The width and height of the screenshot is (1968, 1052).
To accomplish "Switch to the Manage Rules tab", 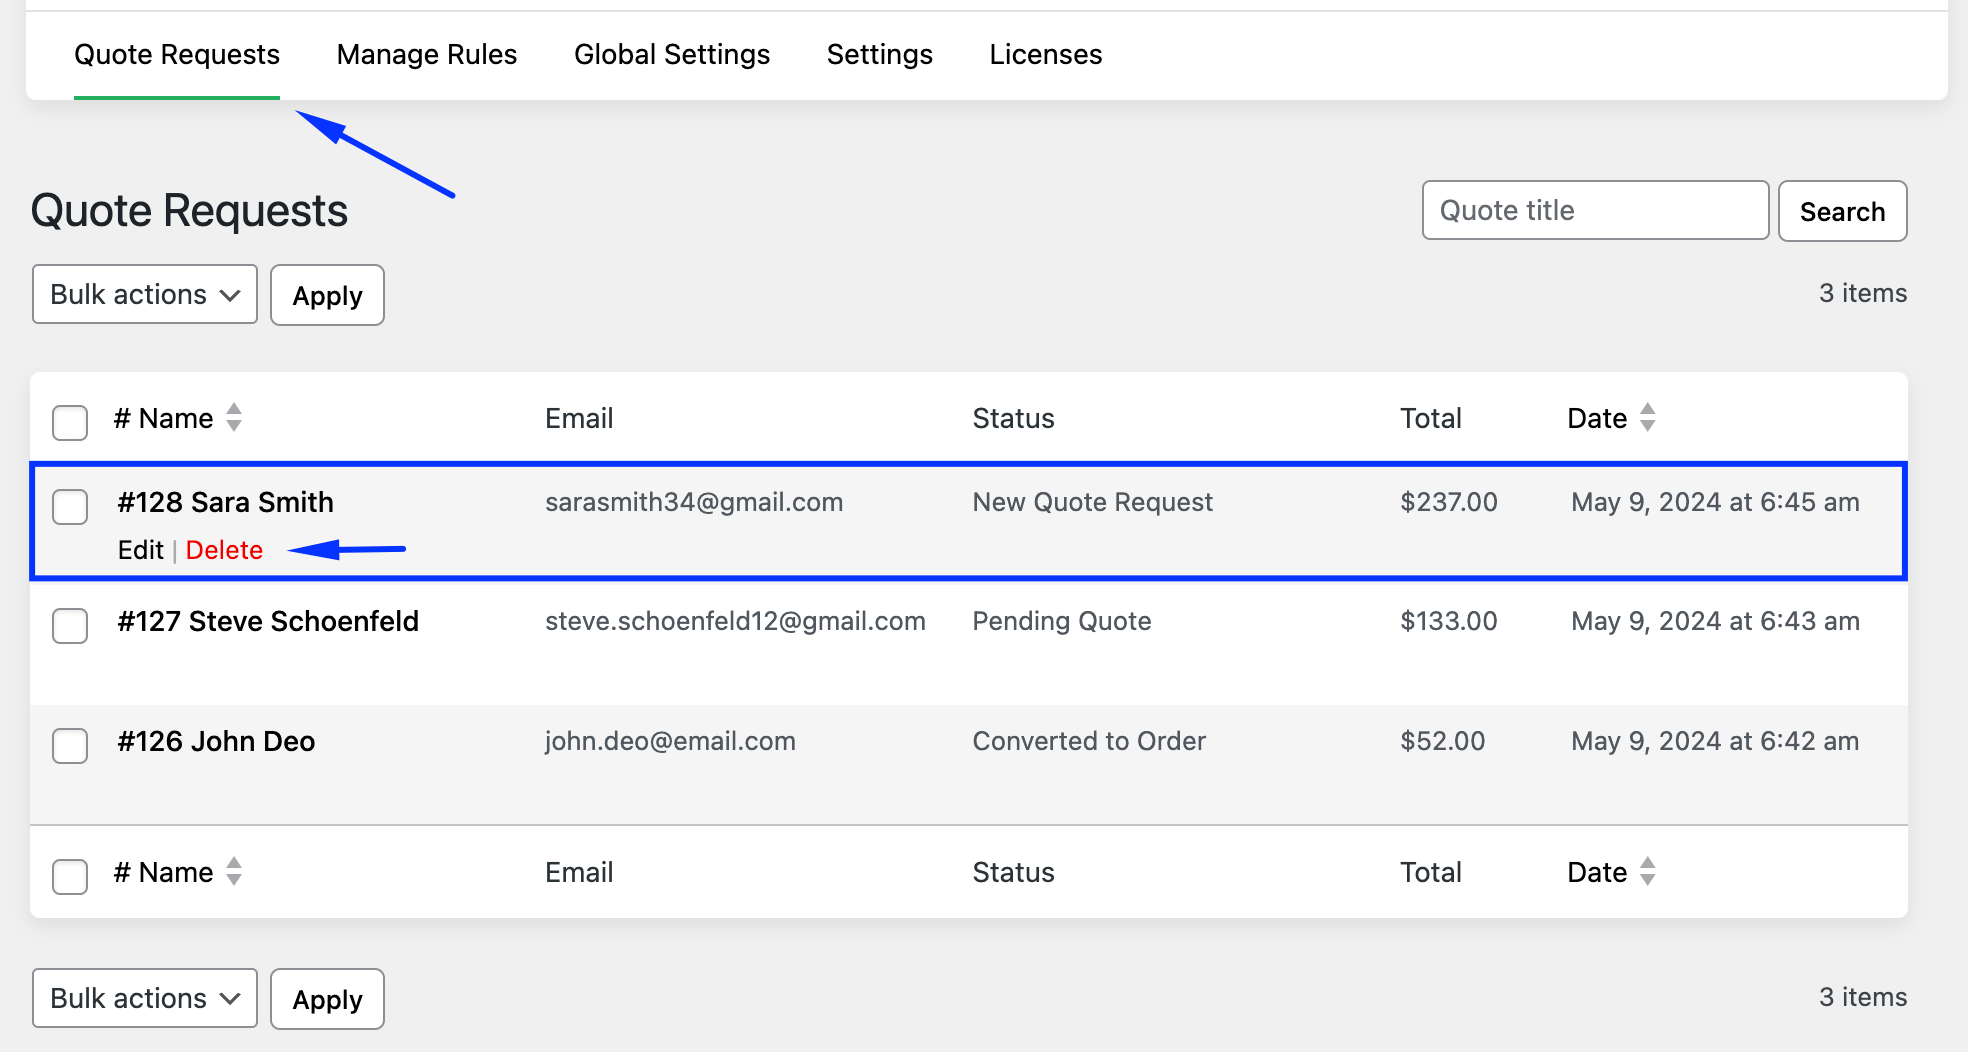I will click(427, 55).
